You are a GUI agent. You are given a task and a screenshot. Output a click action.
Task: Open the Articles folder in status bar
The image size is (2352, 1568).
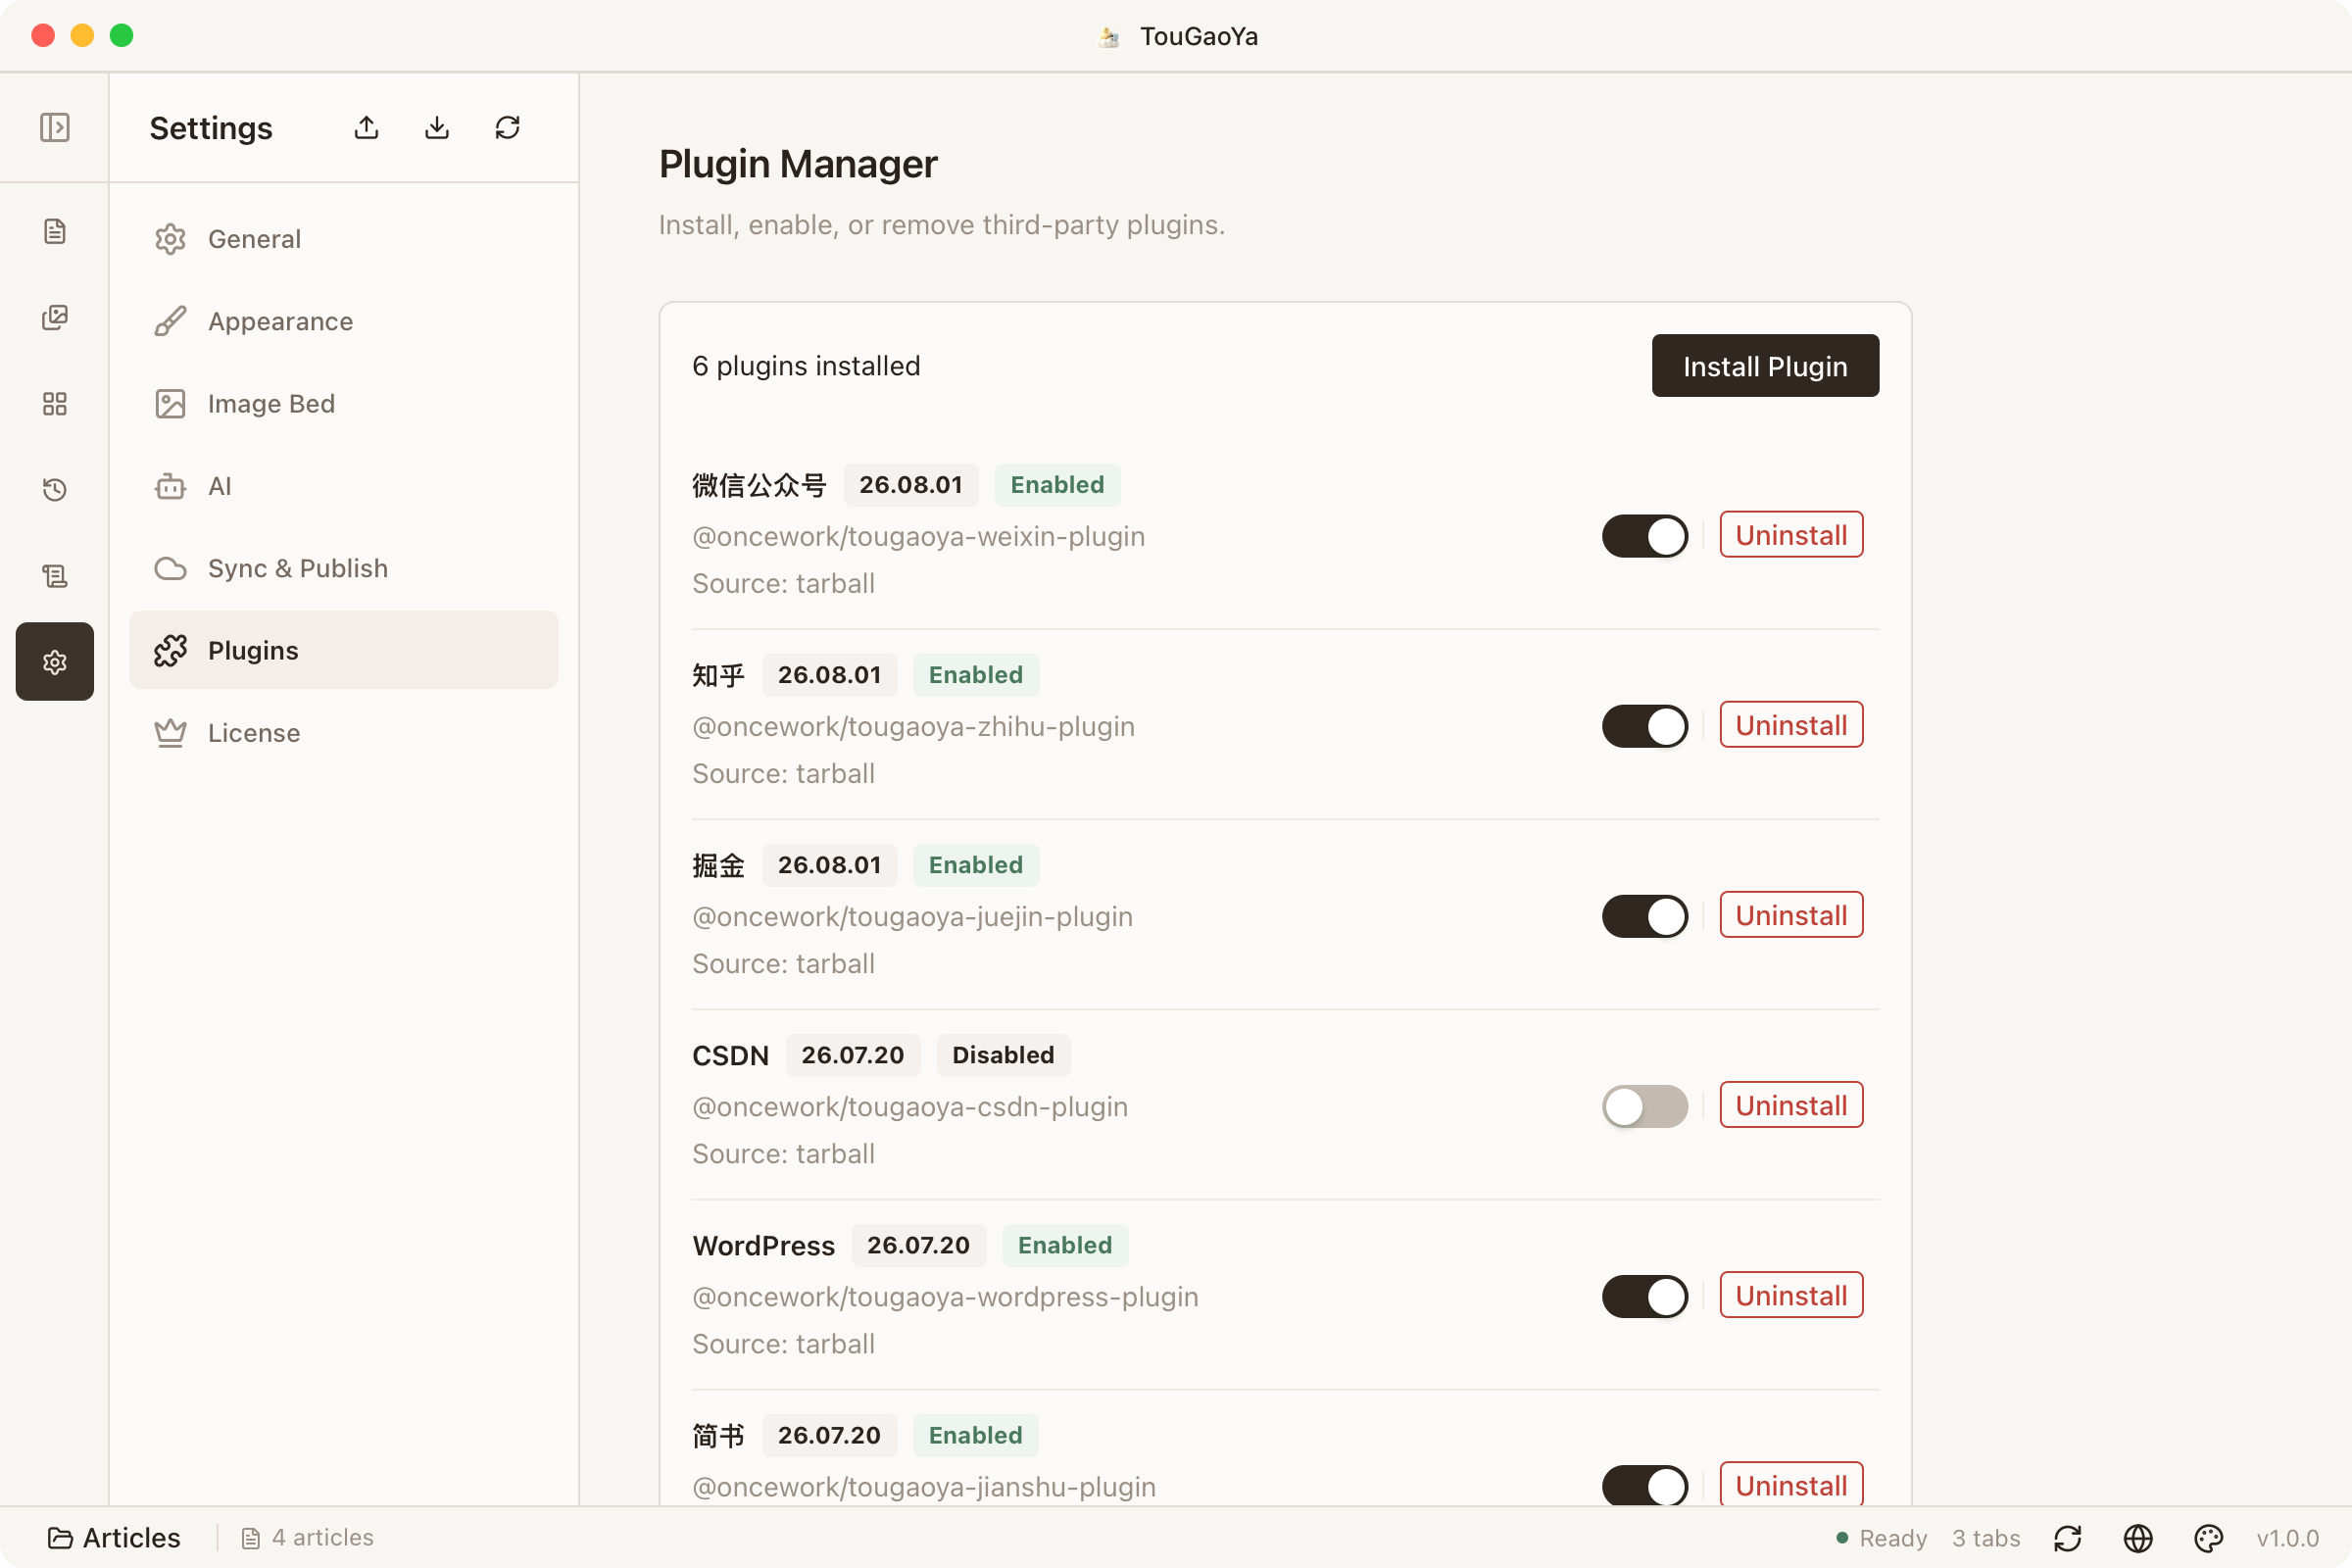[114, 1538]
